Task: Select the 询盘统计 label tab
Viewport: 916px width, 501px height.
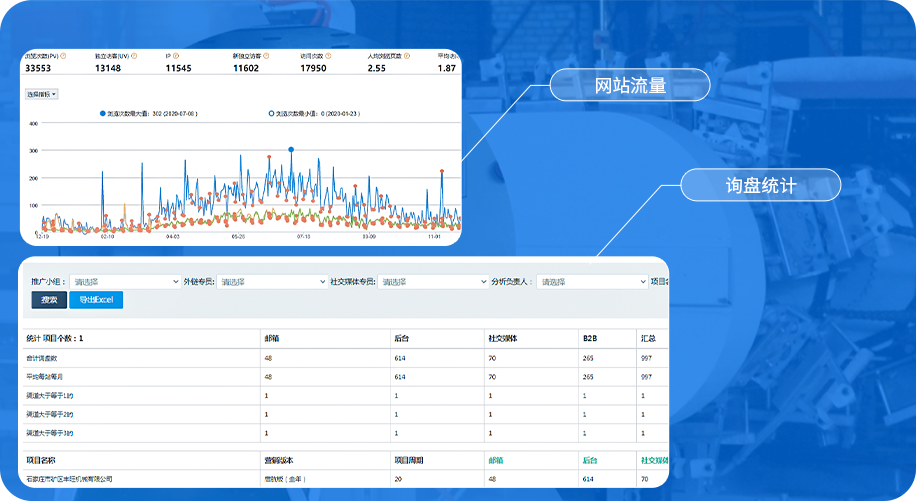Action: 761,185
